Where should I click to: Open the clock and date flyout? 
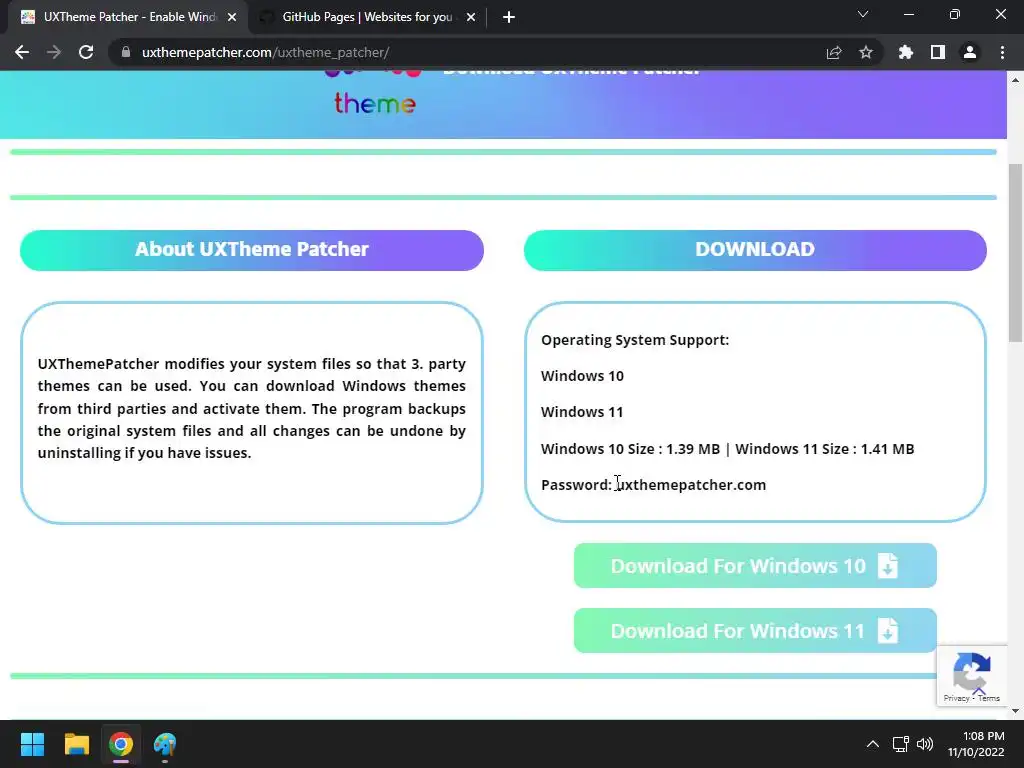[976, 744]
